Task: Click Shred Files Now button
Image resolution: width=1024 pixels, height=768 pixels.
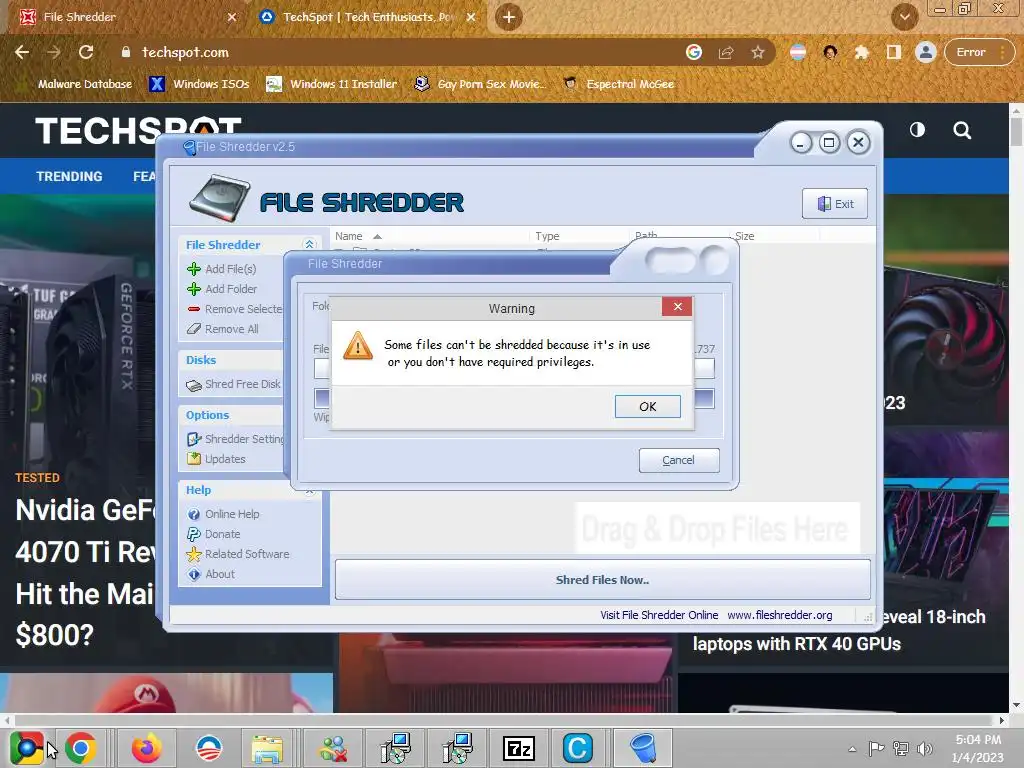Action: (602, 580)
